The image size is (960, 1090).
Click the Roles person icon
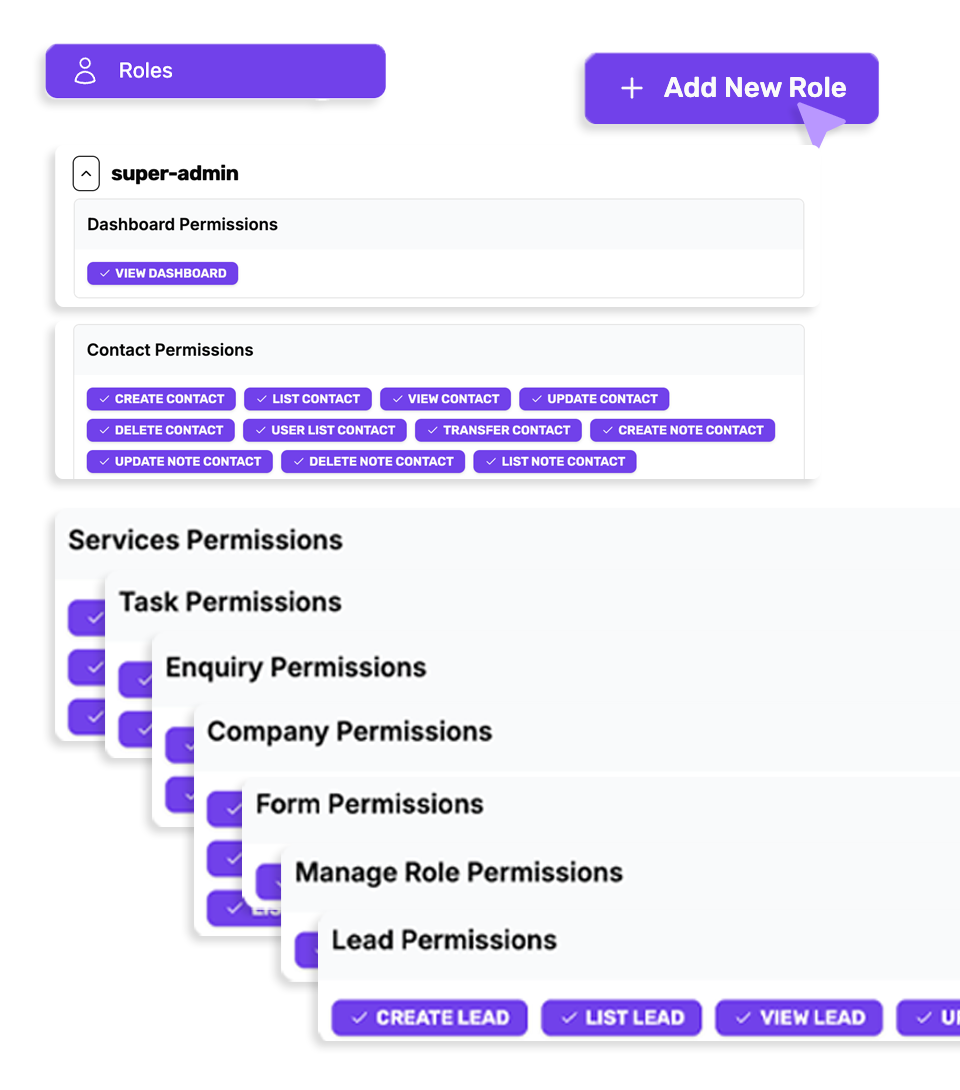[x=86, y=71]
